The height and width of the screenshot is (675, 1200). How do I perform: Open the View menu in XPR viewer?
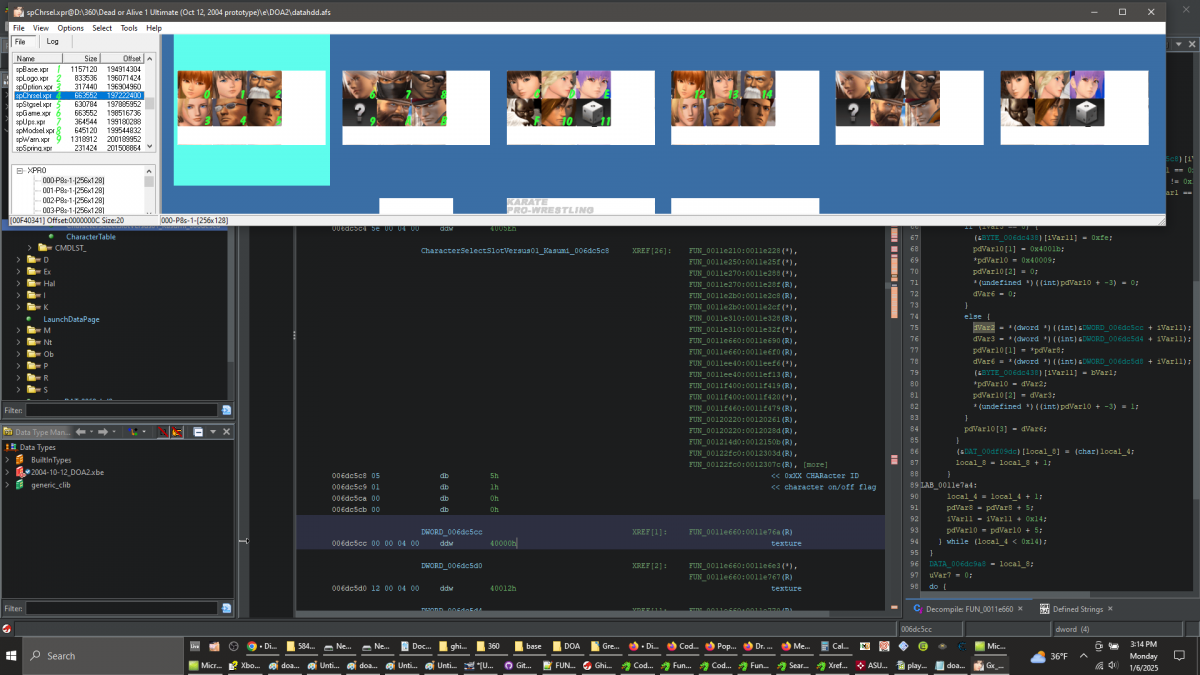click(41, 28)
